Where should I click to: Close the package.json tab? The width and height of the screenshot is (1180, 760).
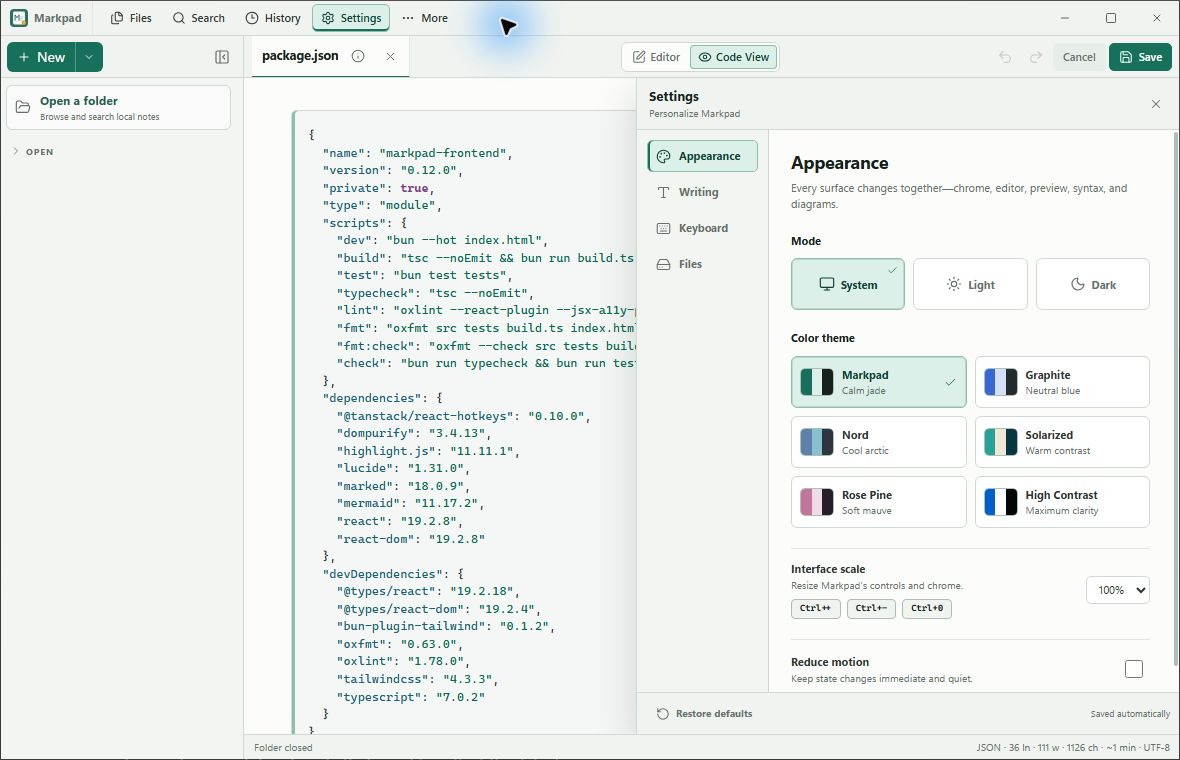391,56
